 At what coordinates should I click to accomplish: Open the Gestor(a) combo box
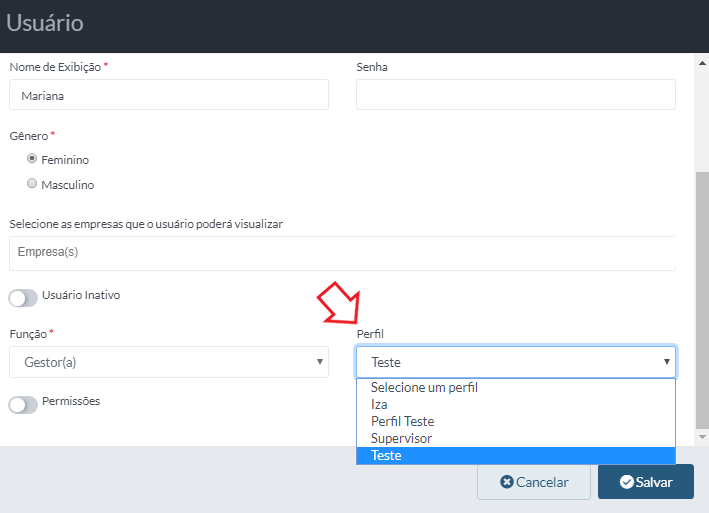point(169,362)
